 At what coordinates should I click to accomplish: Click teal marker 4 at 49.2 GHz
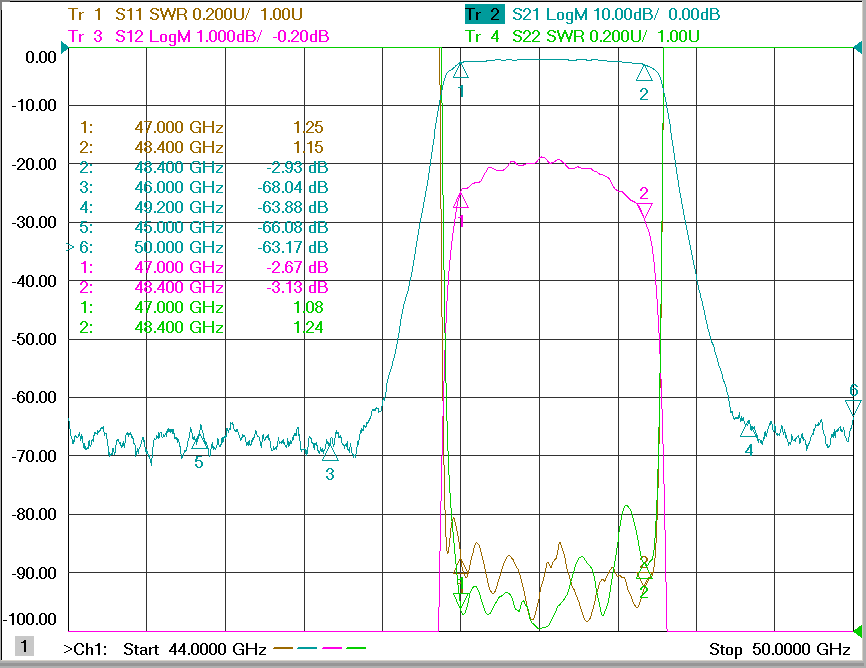click(x=748, y=429)
